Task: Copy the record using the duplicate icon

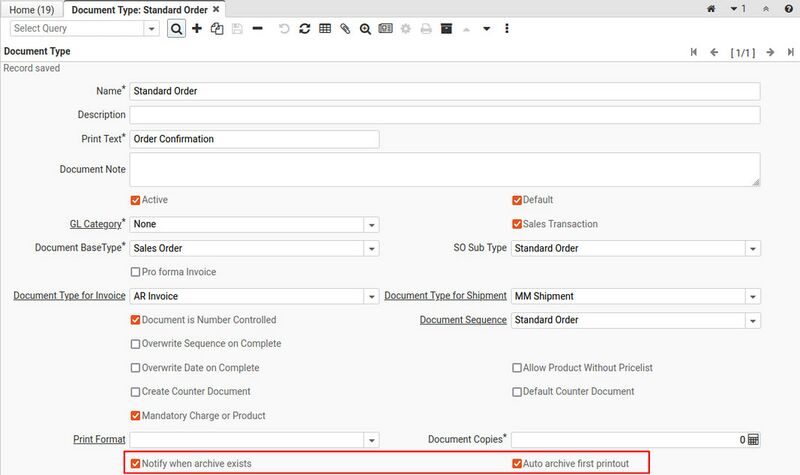Action: (216, 29)
